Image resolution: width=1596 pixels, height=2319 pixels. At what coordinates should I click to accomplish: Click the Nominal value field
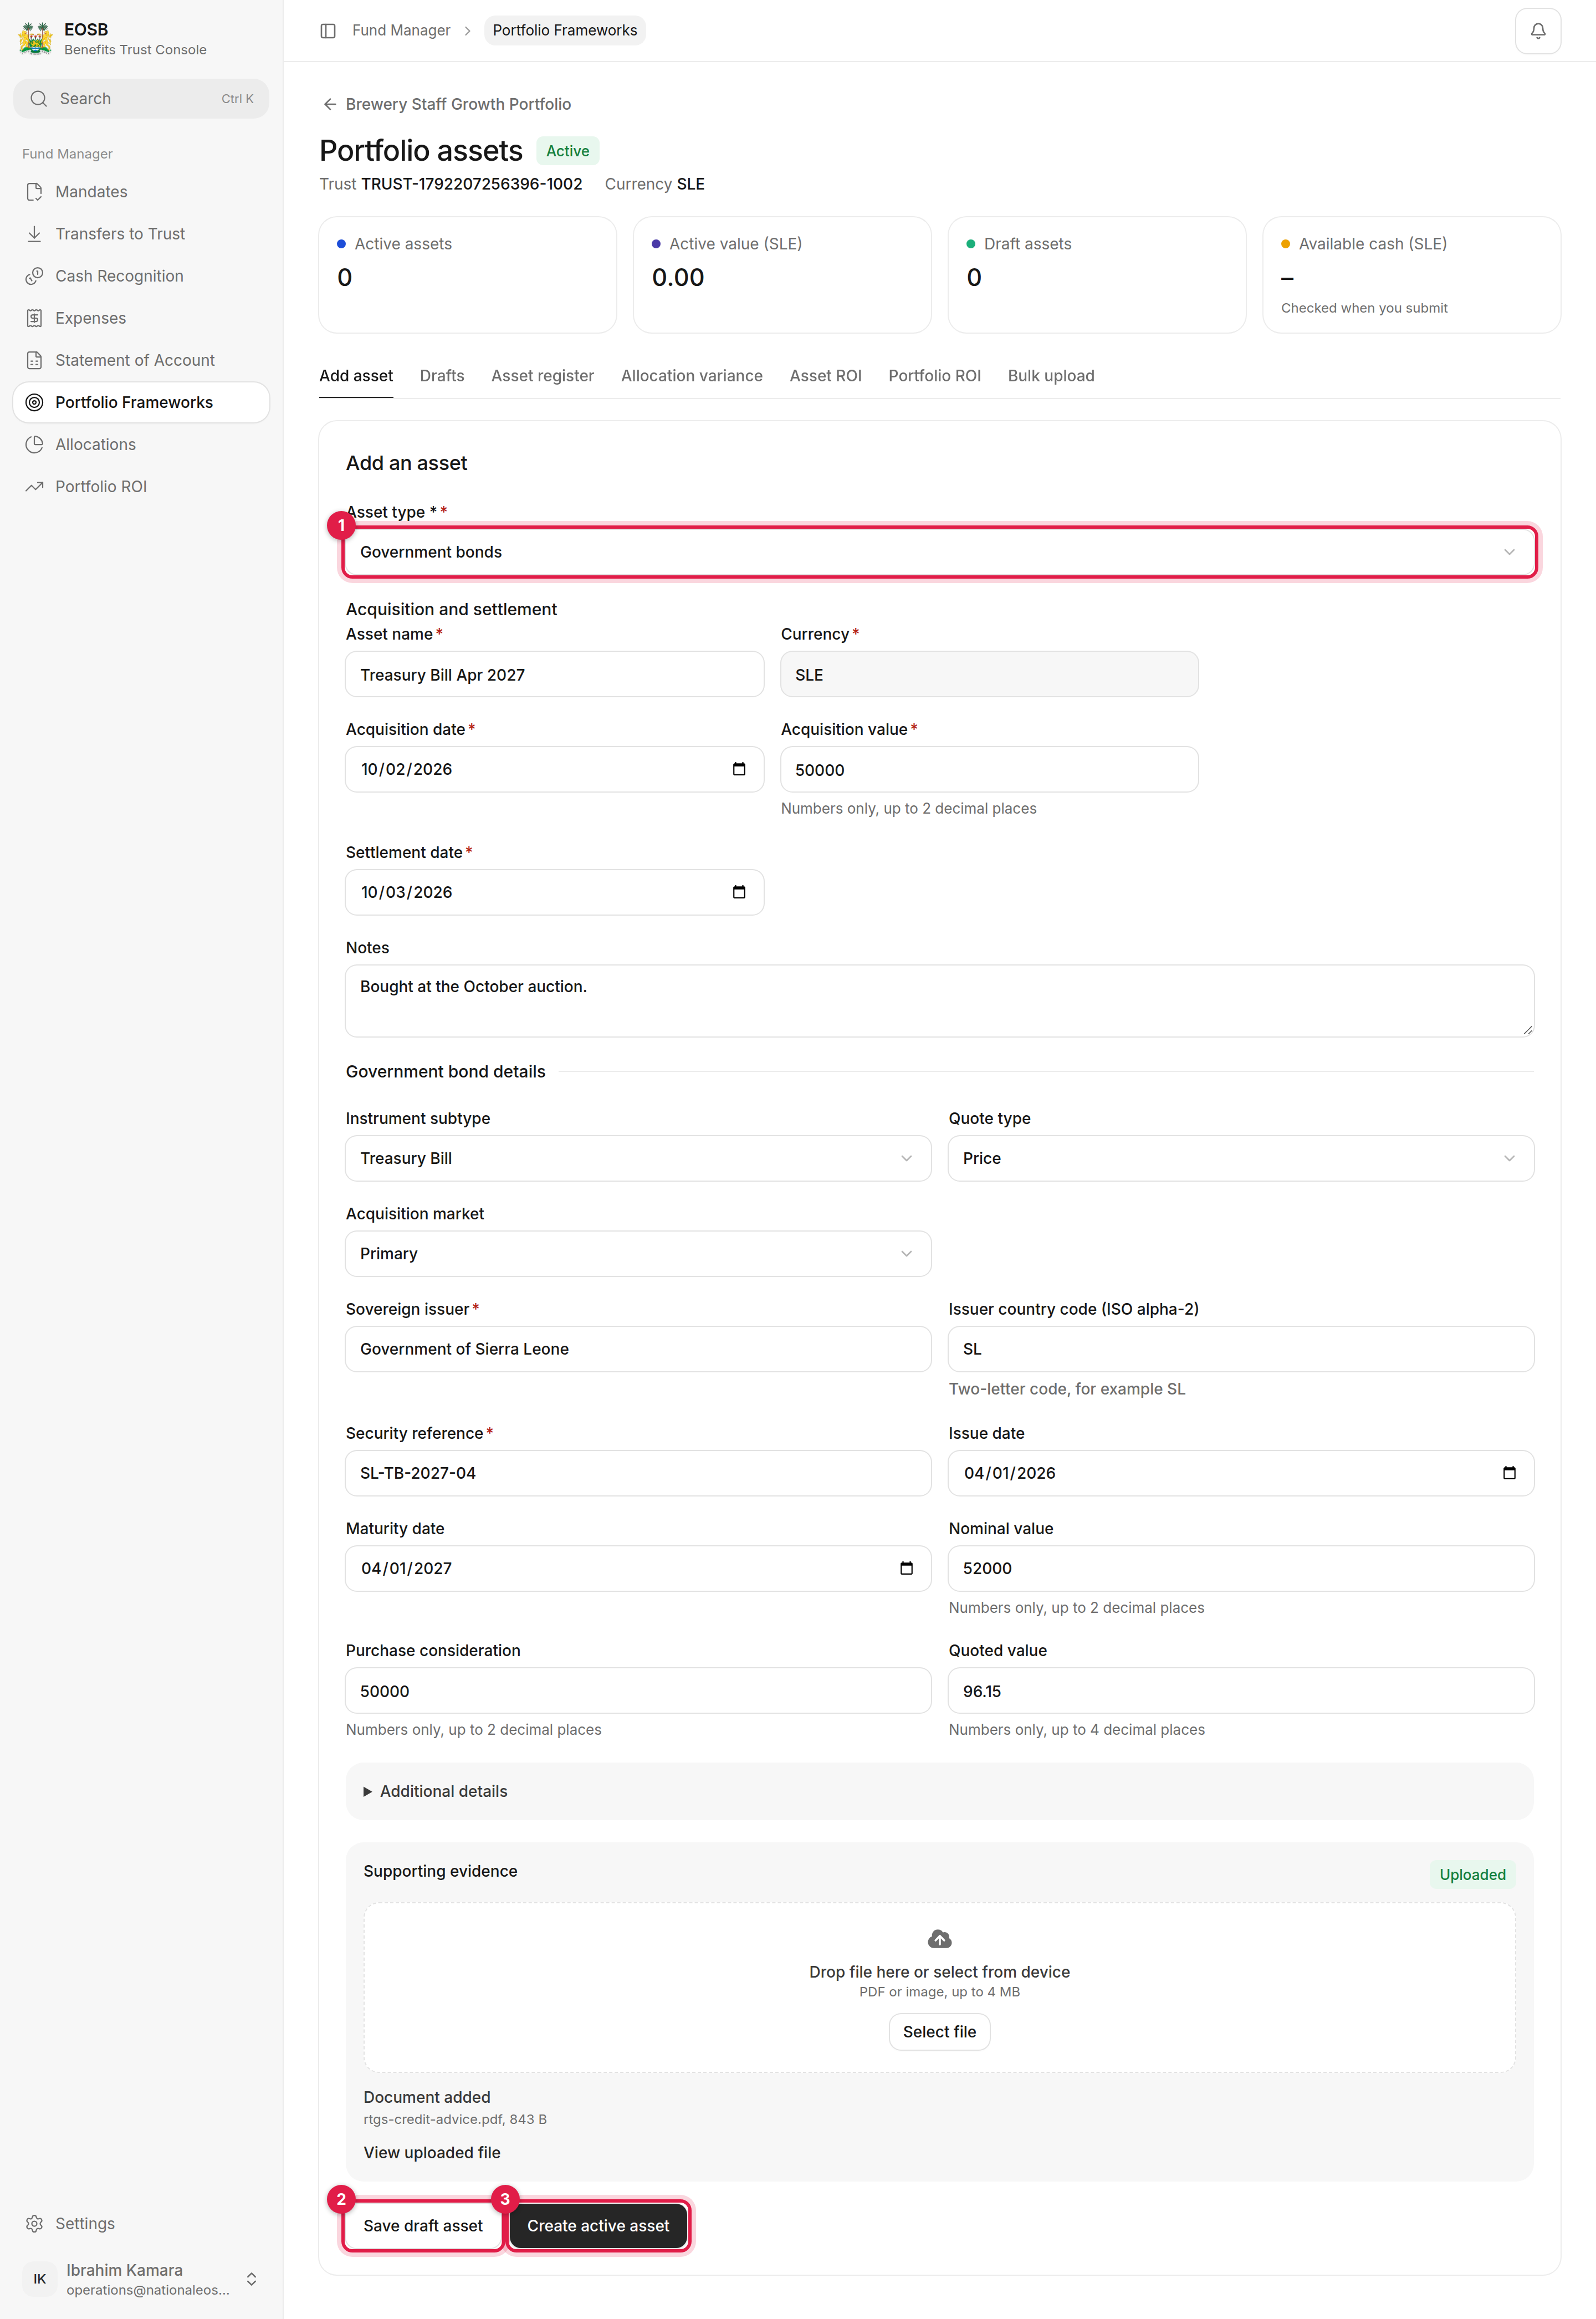1240,1568
